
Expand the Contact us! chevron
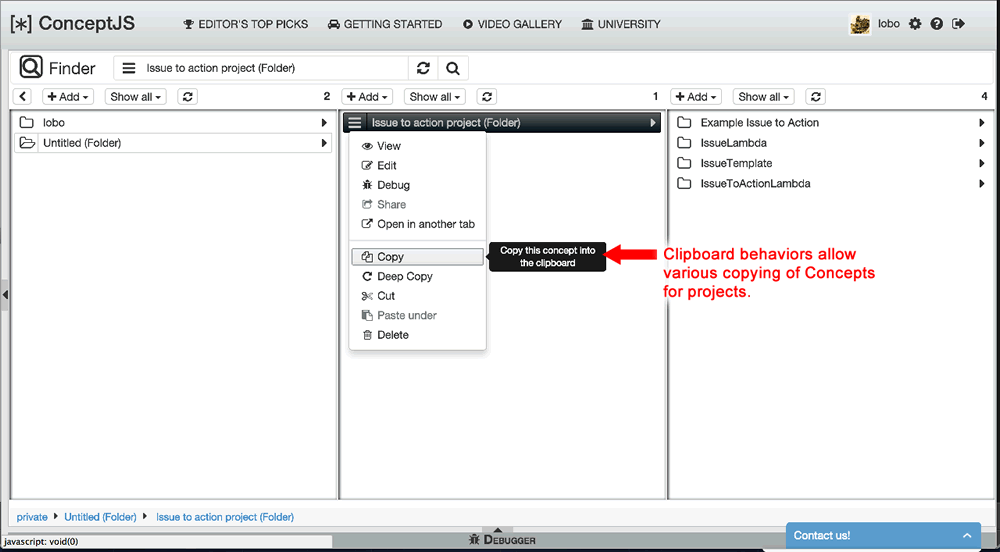coord(967,536)
